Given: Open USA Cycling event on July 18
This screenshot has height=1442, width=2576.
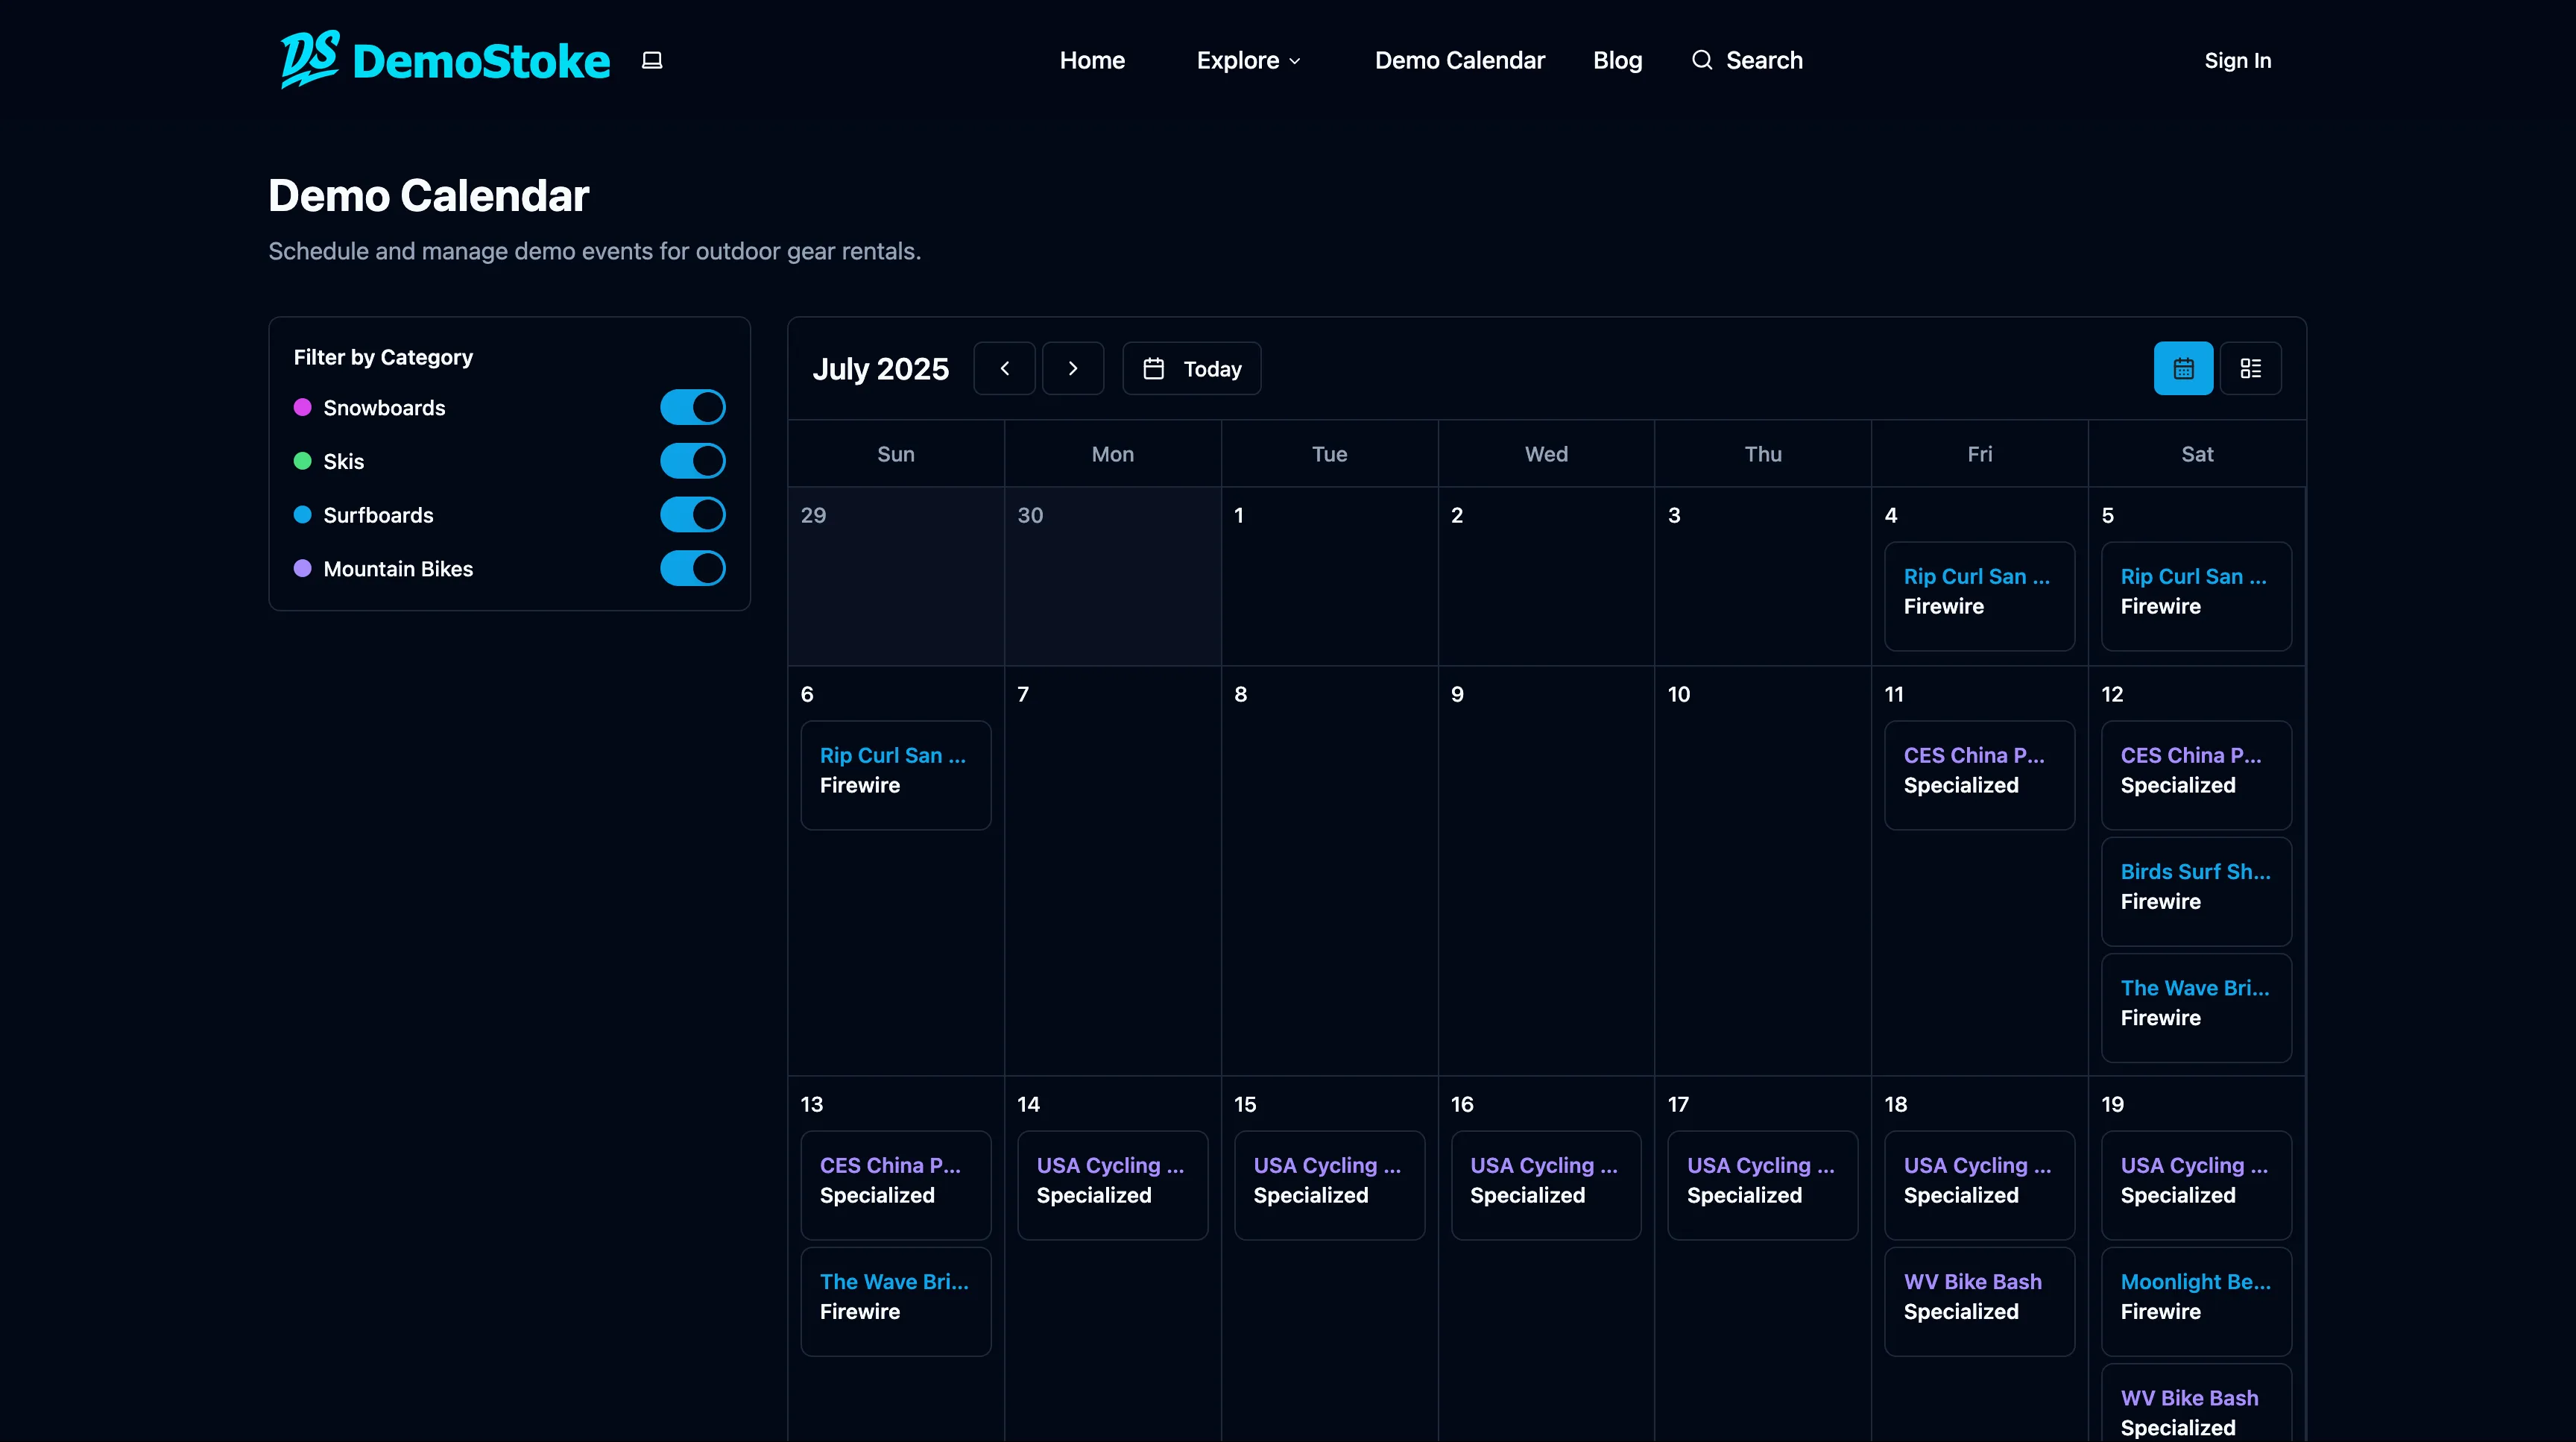Looking at the screenshot, I should pos(1979,1185).
